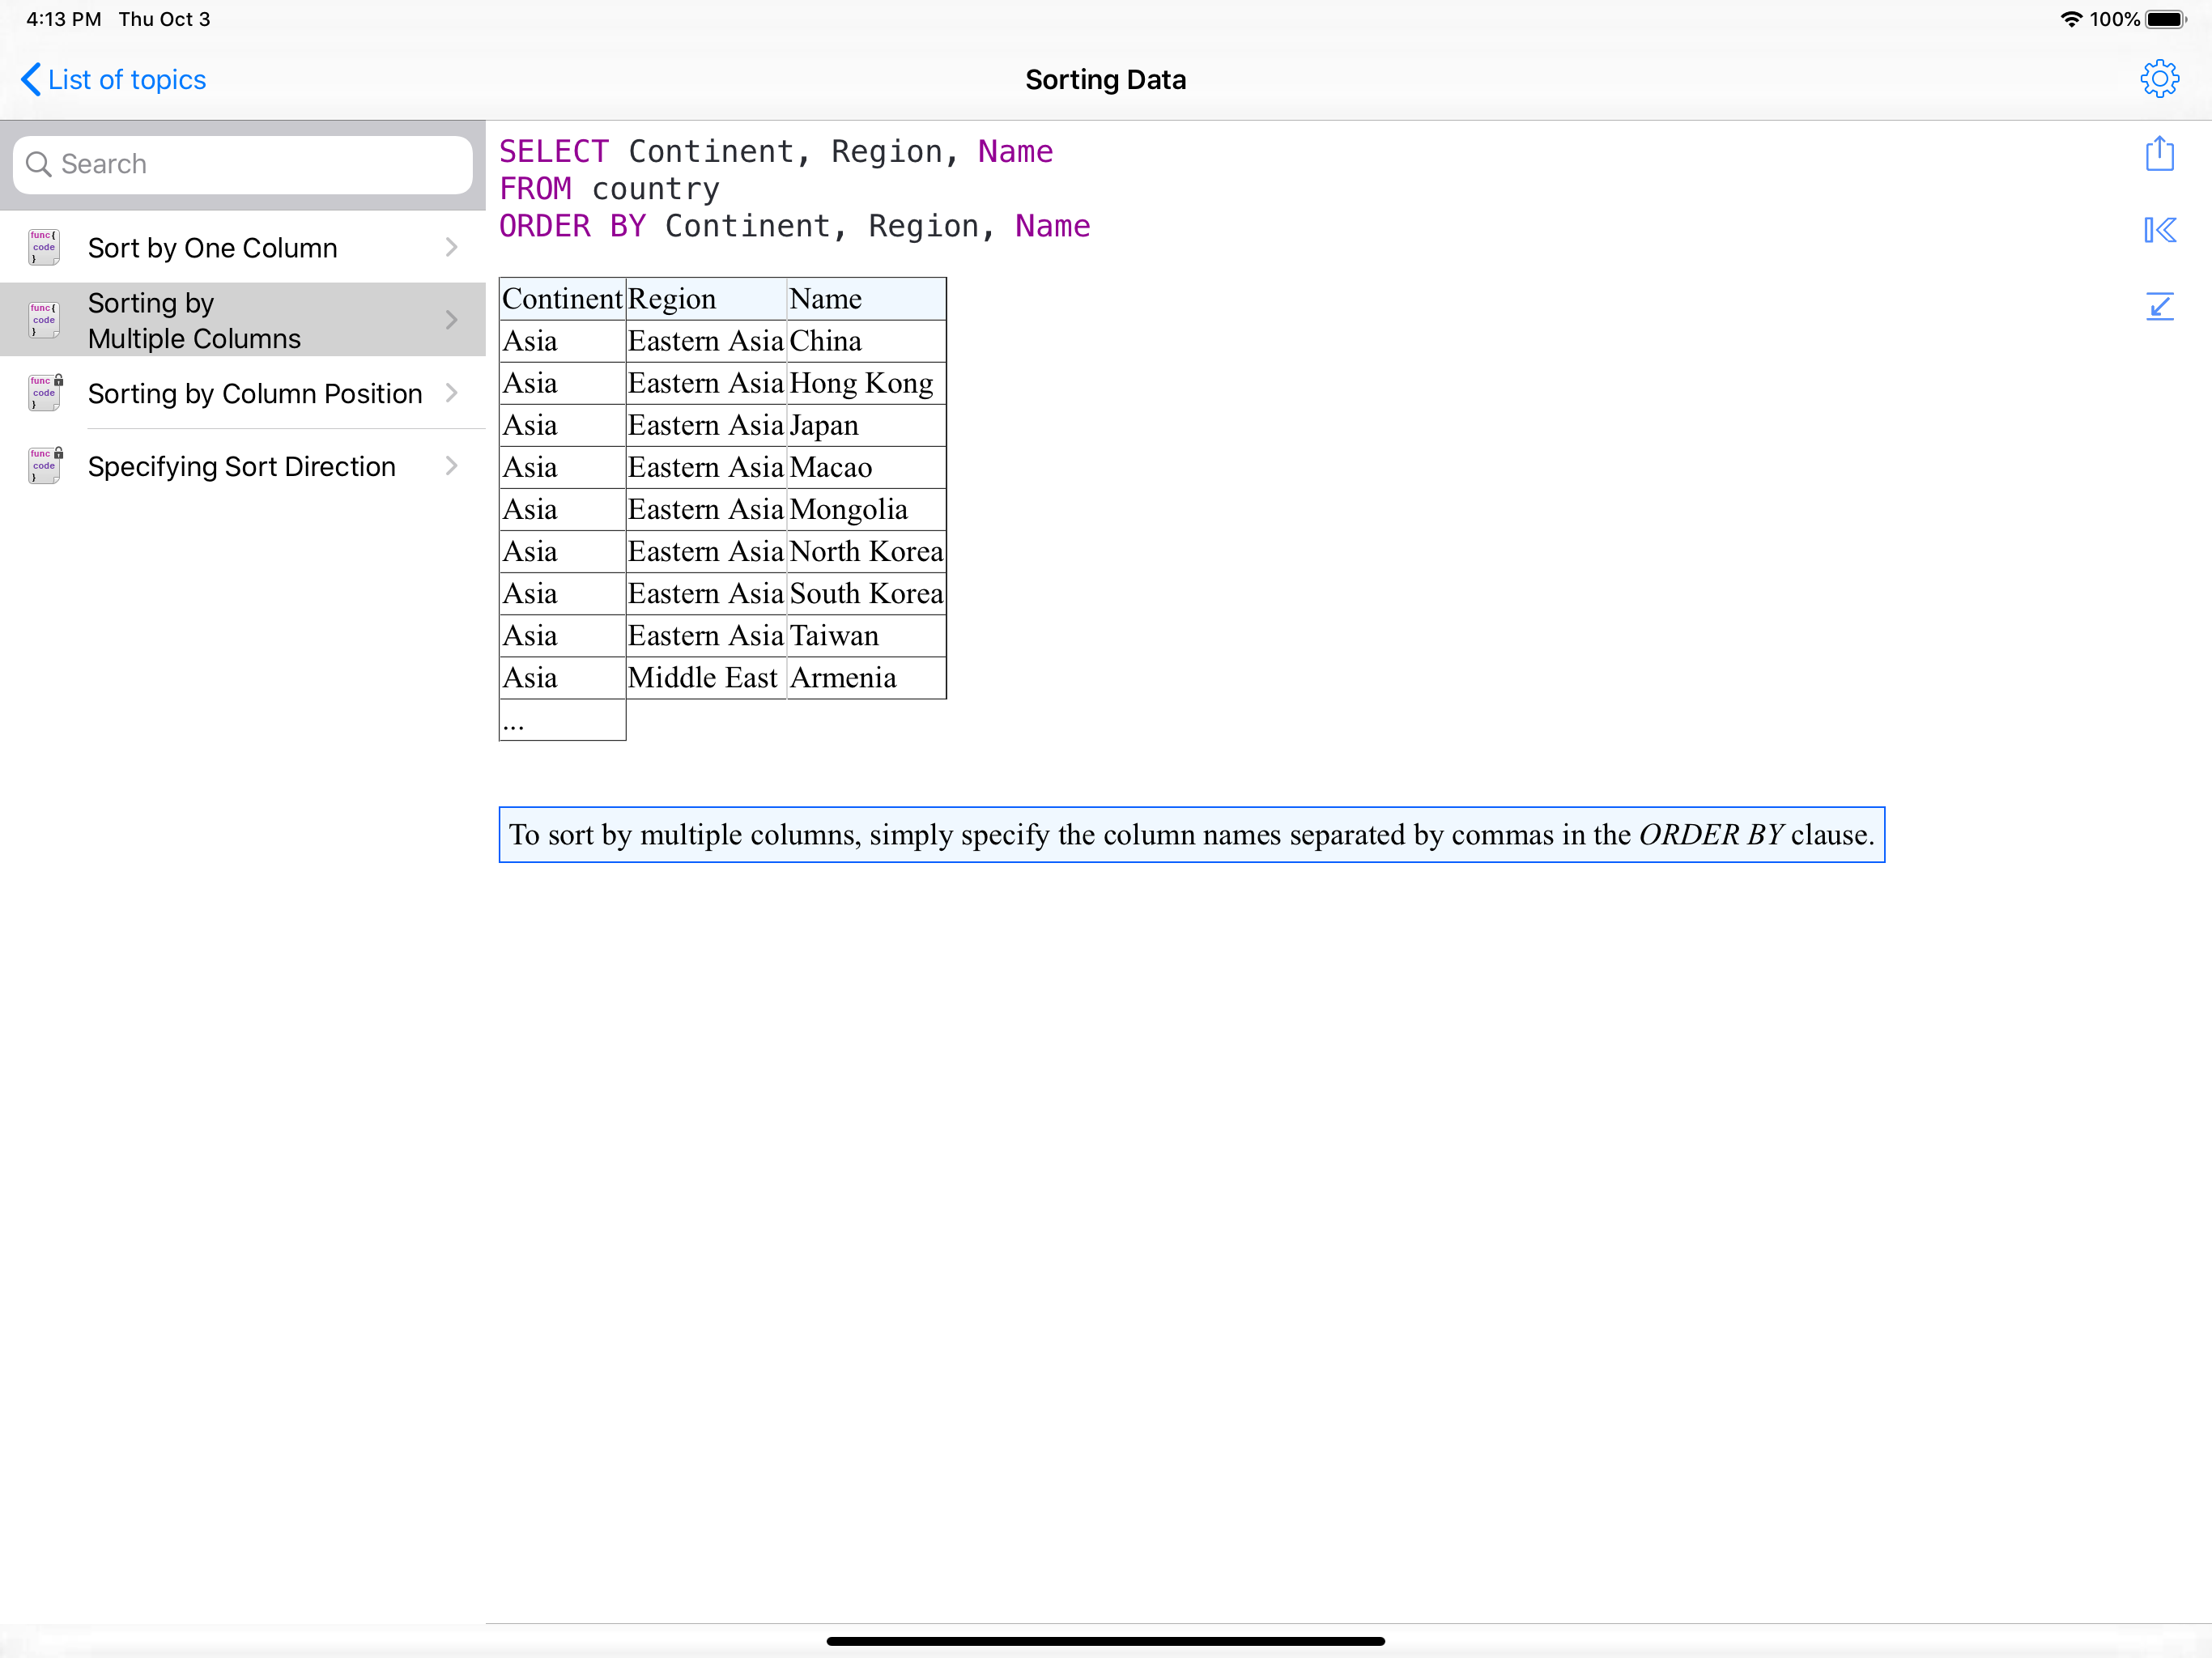Screen dimensions: 2212x1658
Task: Expand Sort by One Column chevron
Action: [451, 247]
